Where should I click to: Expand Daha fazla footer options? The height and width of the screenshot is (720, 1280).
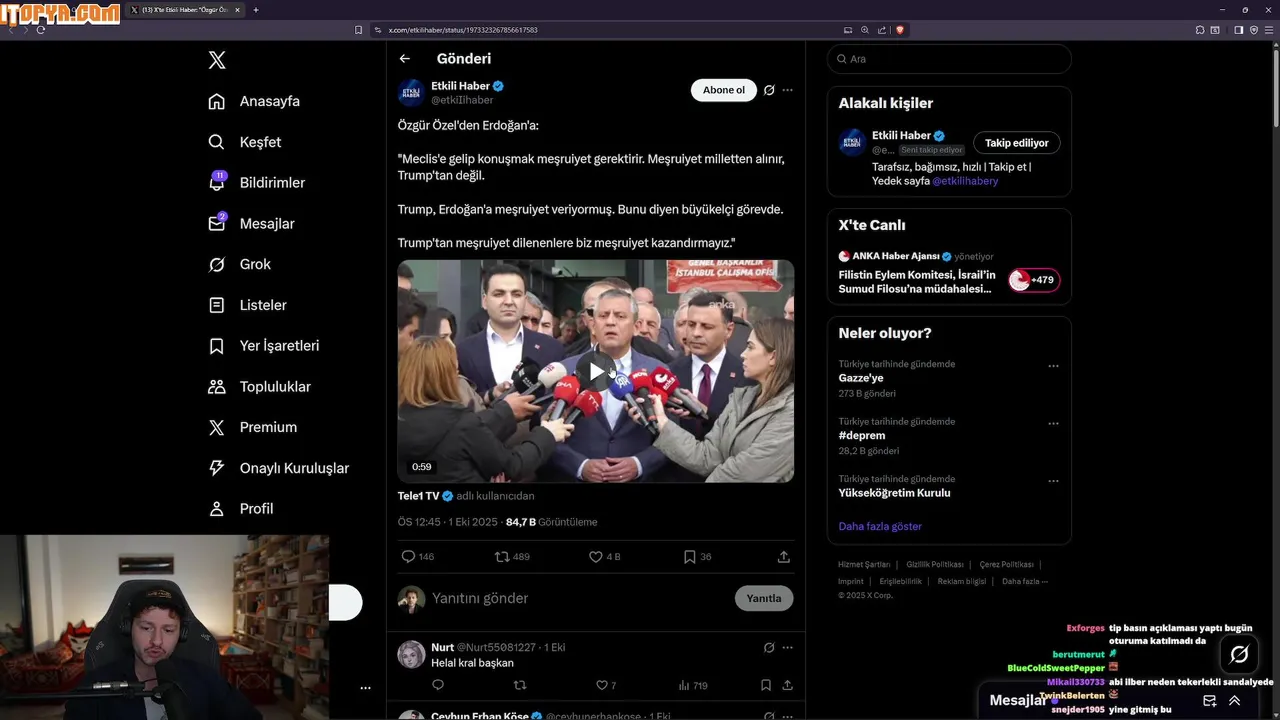pyautogui.click(x=1025, y=581)
